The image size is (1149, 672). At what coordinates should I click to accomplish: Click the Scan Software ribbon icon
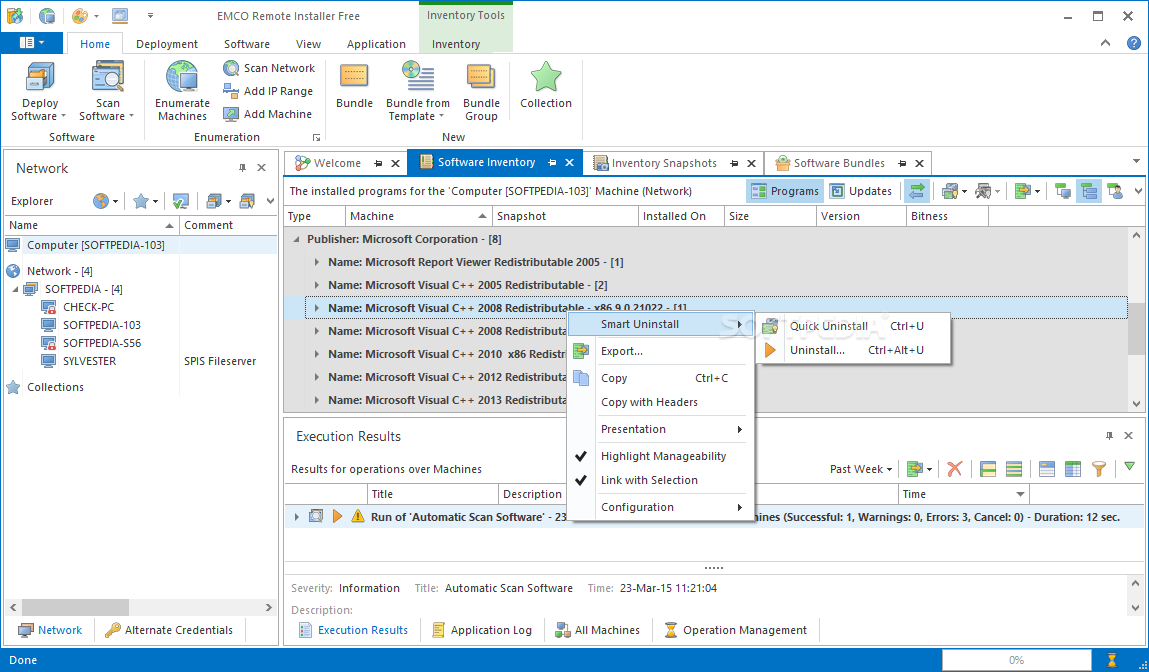pyautogui.click(x=107, y=78)
